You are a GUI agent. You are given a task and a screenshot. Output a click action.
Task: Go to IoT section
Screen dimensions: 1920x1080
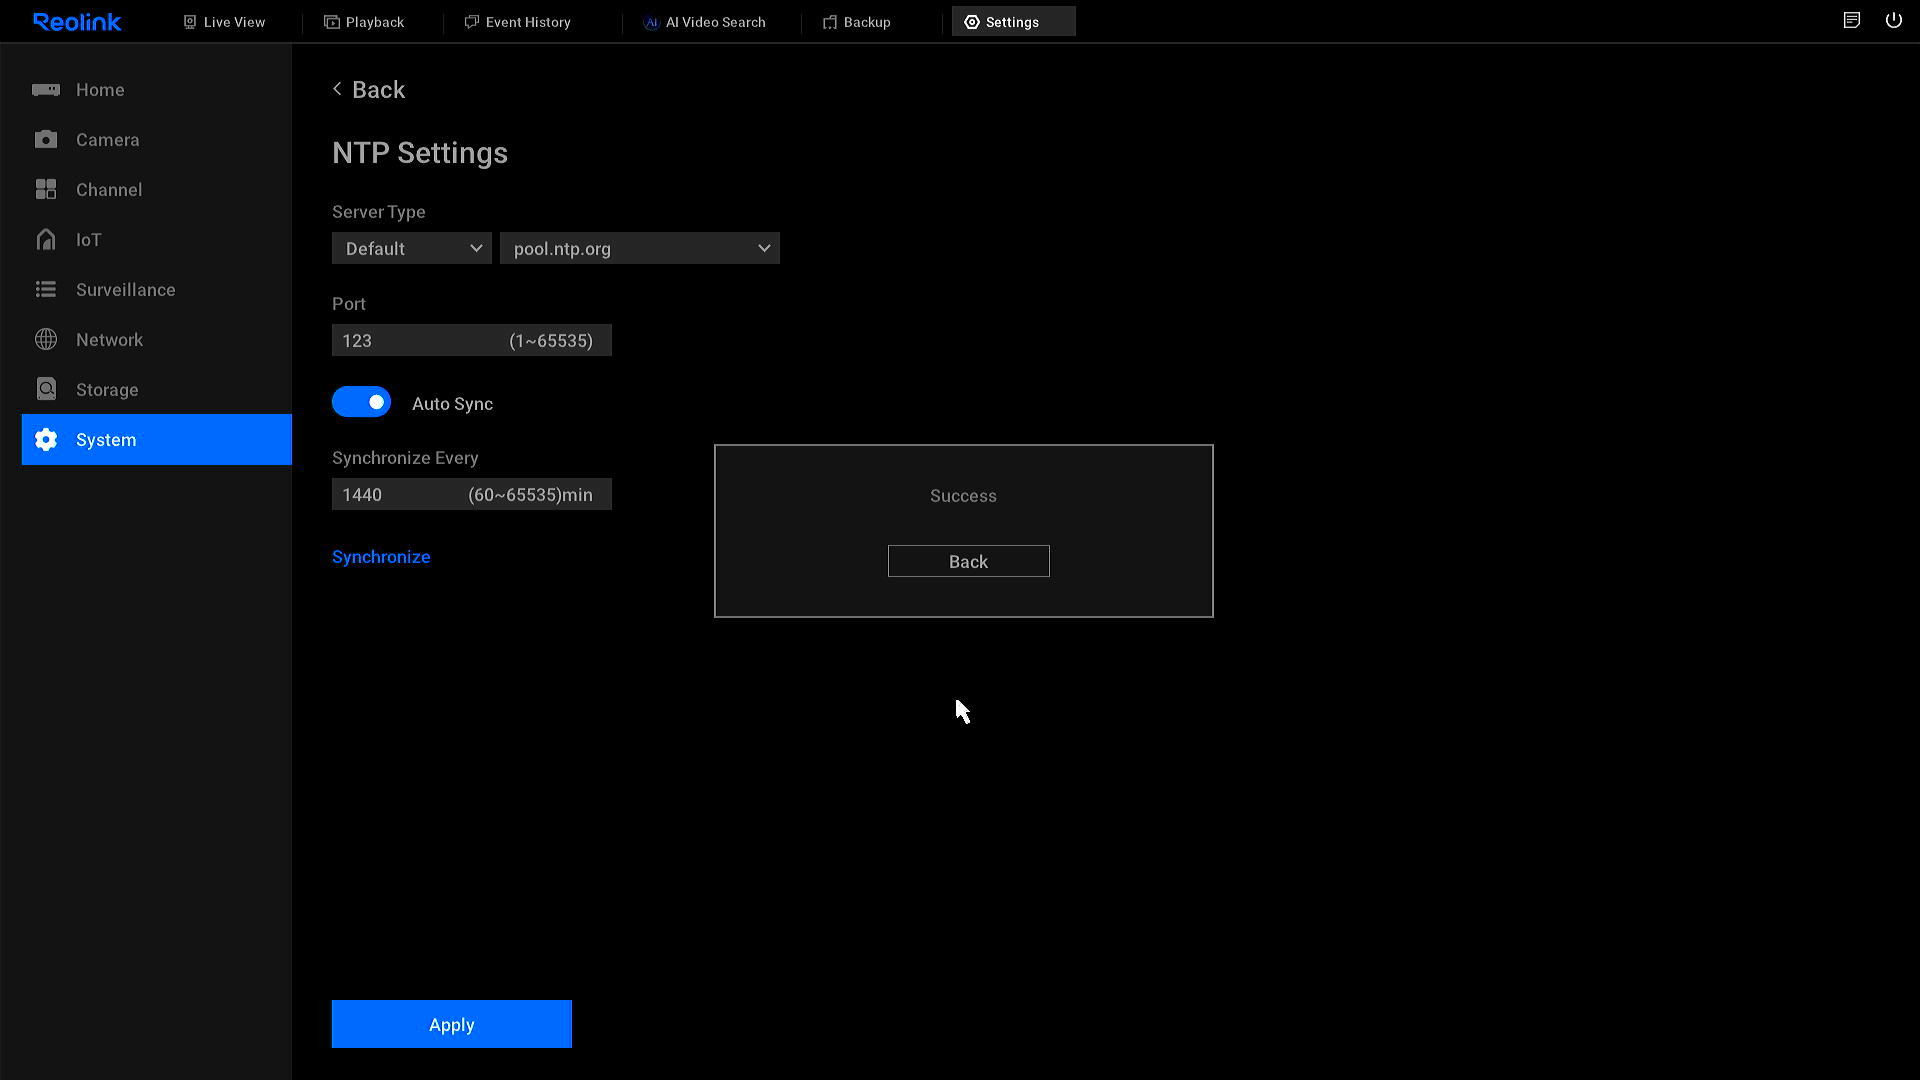click(x=88, y=240)
